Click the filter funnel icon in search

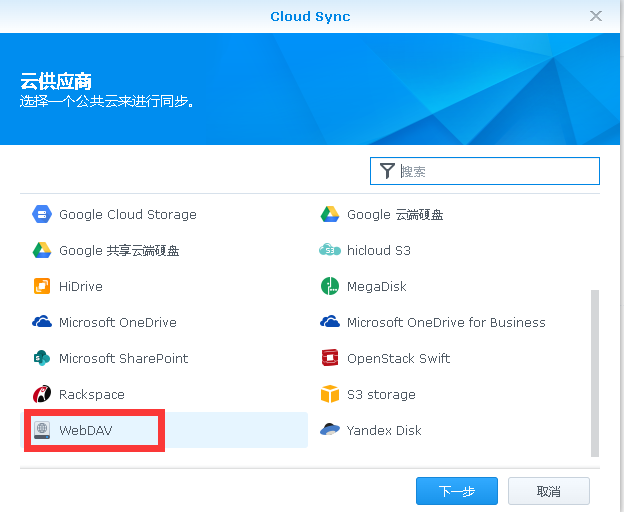(x=387, y=171)
